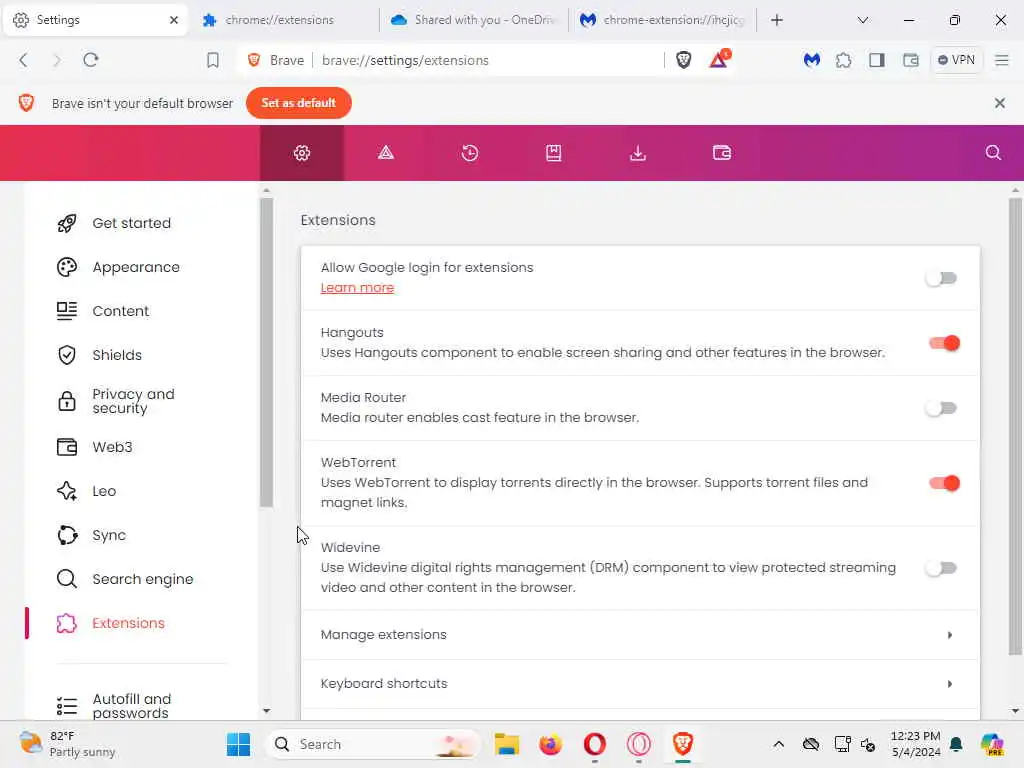Enable the Widevine toggle
The image size is (1024, 768).
pyautogui.click(x=941, y=568)
